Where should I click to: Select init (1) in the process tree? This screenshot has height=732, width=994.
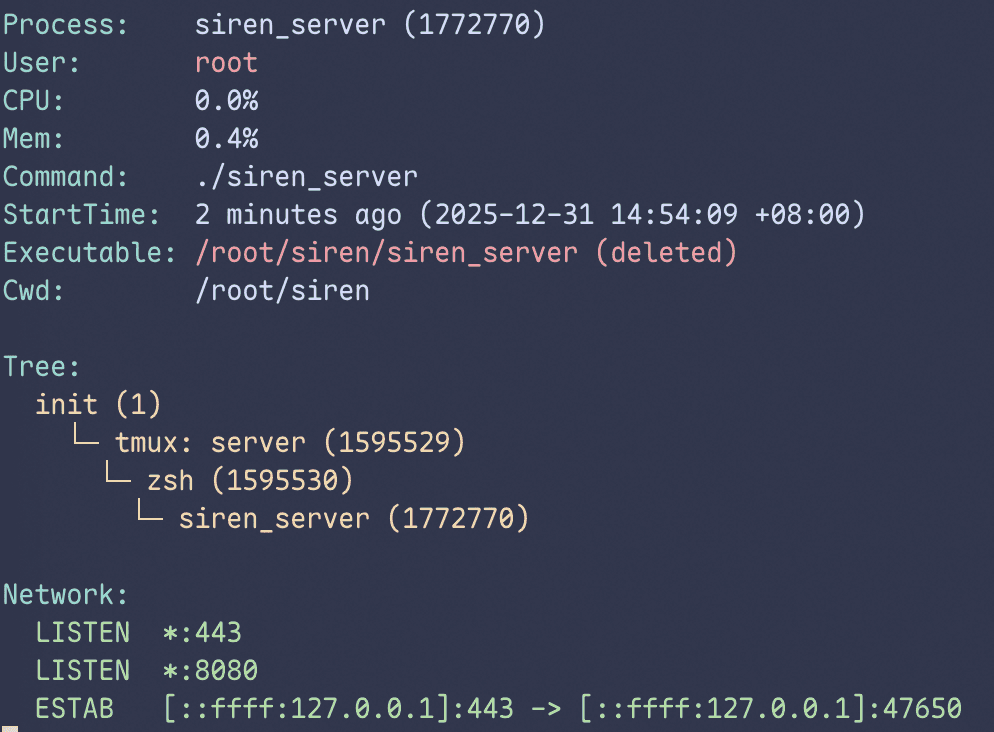[98, 404]
